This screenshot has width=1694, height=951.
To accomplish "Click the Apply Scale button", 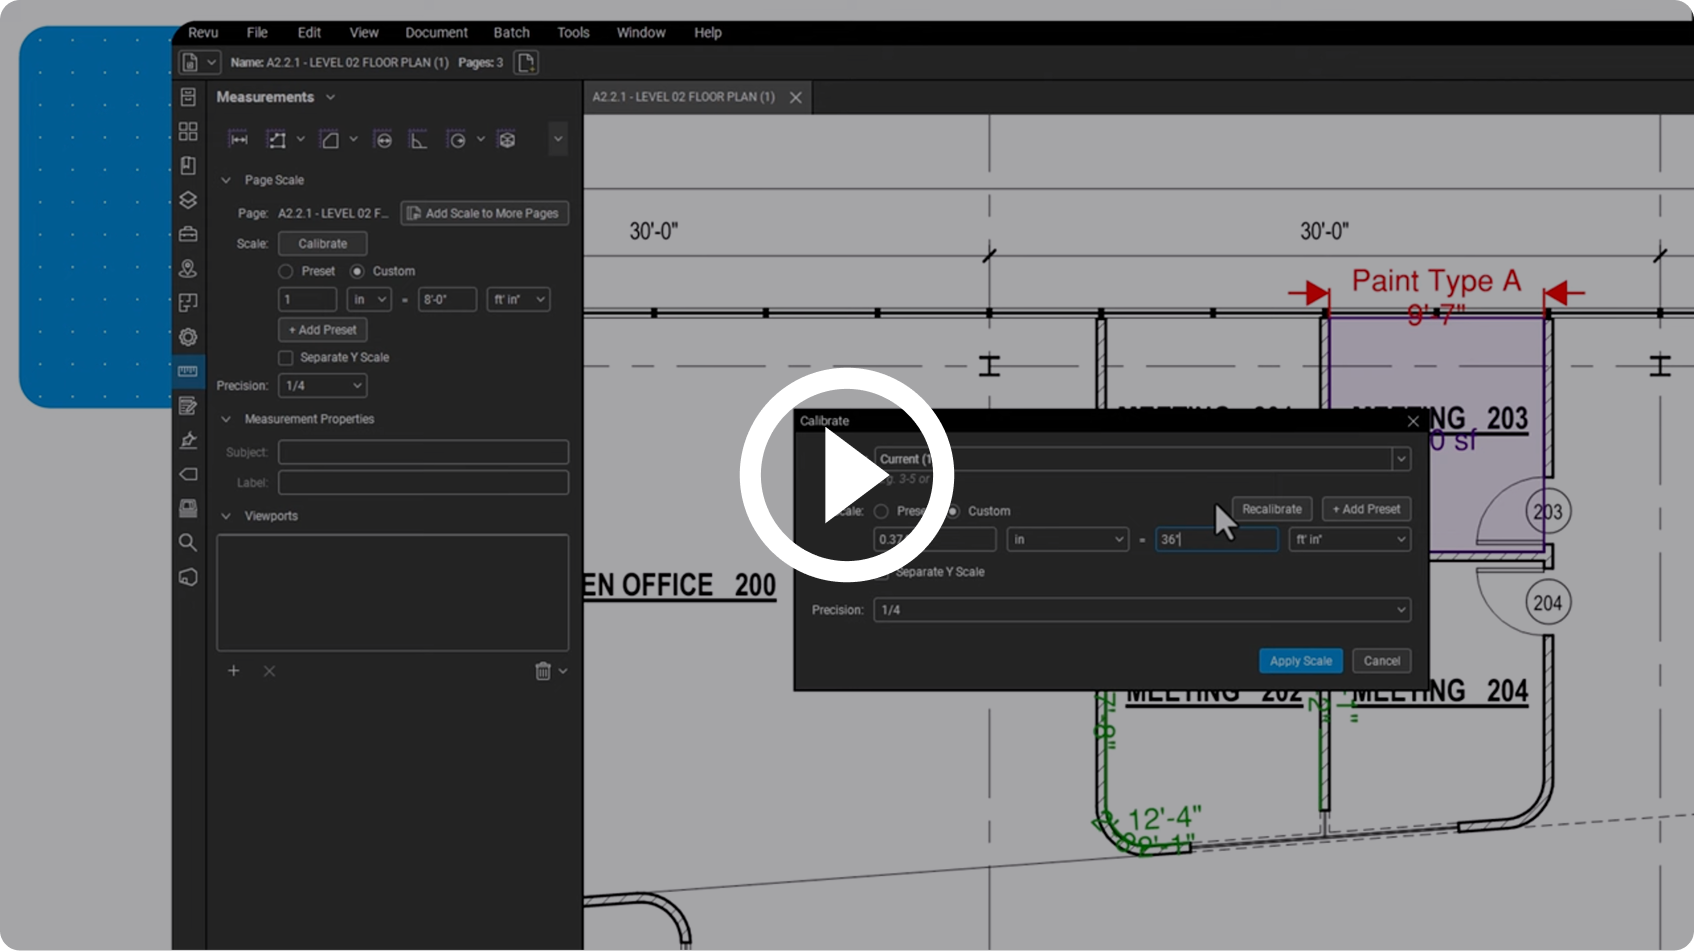I will click(x=1300, y=661).
